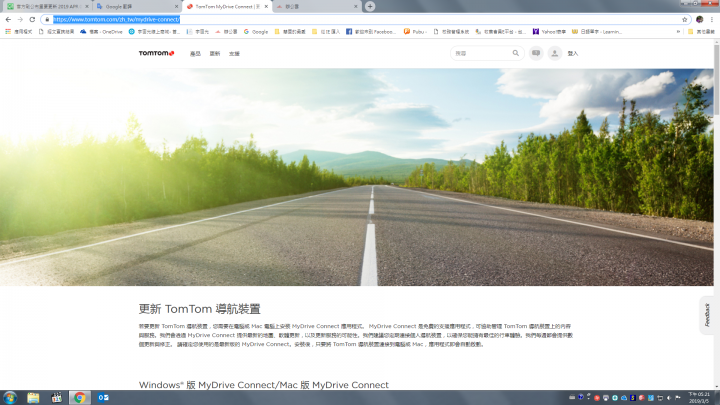Open the second TomTom header menu item
The height and width of the screenshot is (405, 720).
[214, 54]
